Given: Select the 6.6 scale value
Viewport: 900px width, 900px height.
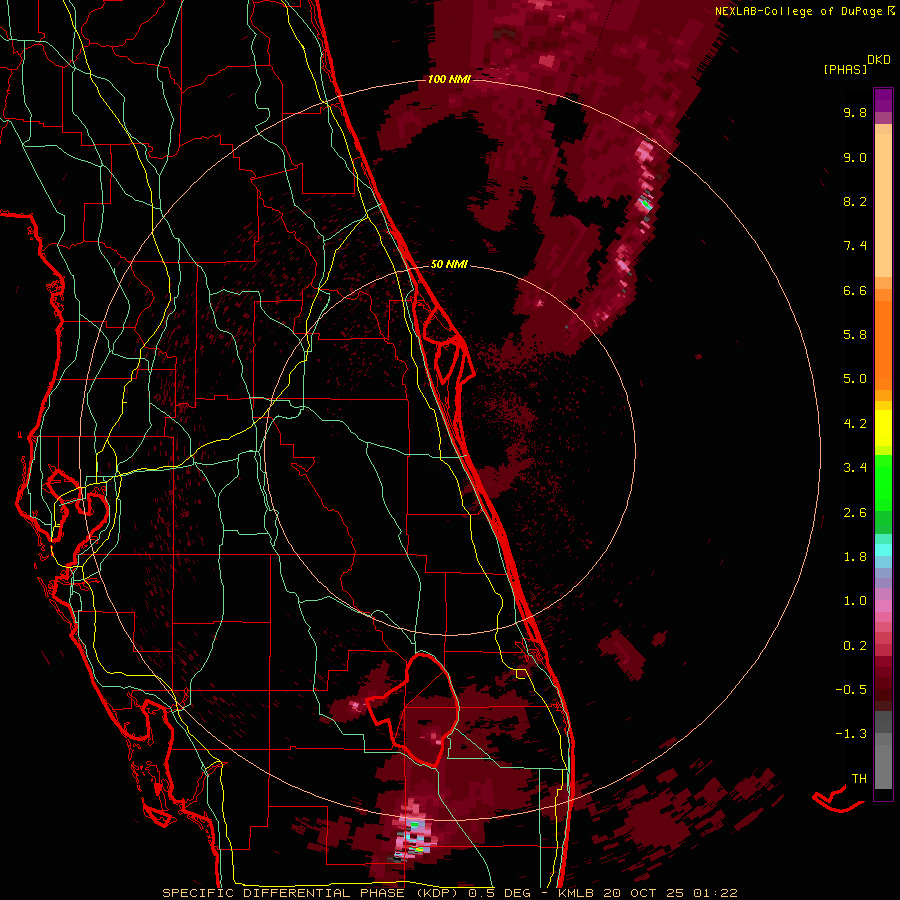Looking at the screenshot, I should [x=855, y=290].
